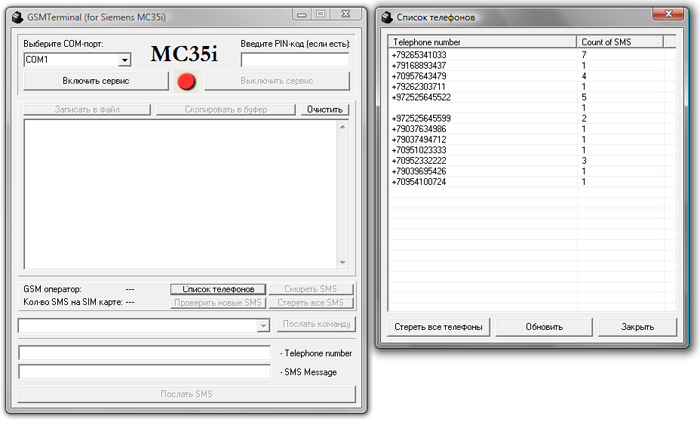This screenshot has height=422, width=700.
Task: Close the Список телефонов window
Action: [x=668, y=14]
